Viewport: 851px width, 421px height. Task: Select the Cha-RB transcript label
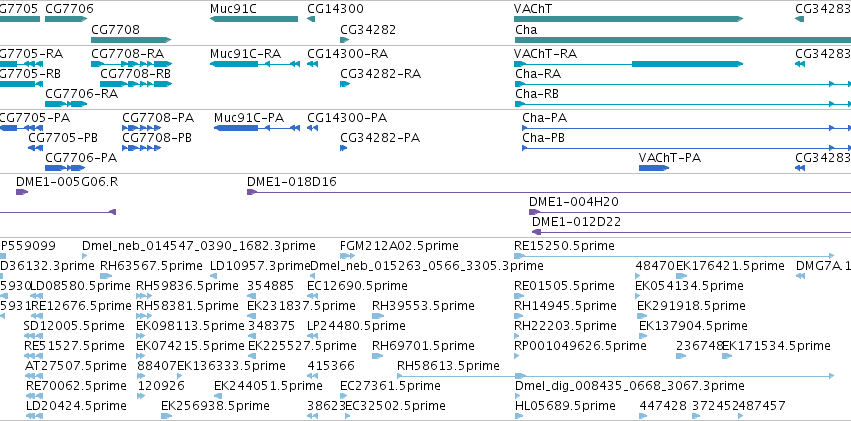pos(537,94)
